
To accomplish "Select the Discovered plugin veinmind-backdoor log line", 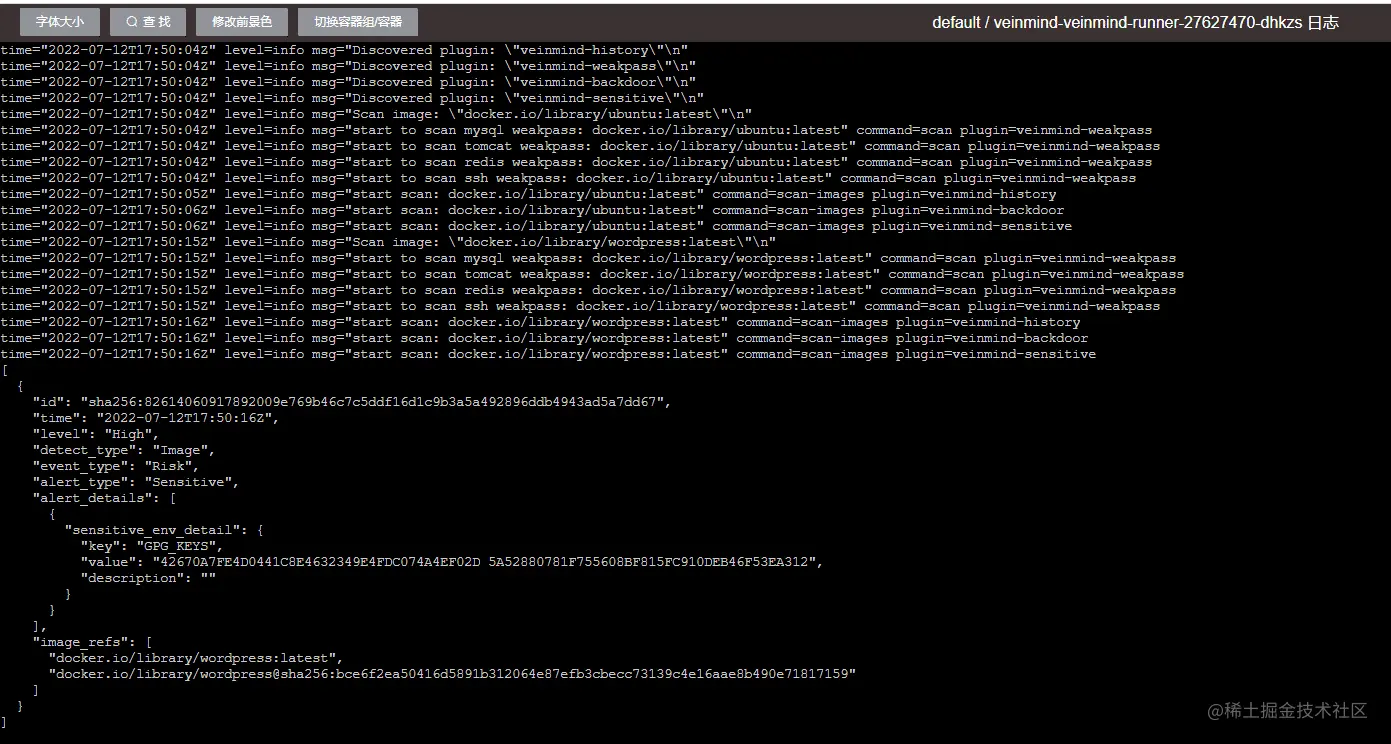I will click(348, 82).
